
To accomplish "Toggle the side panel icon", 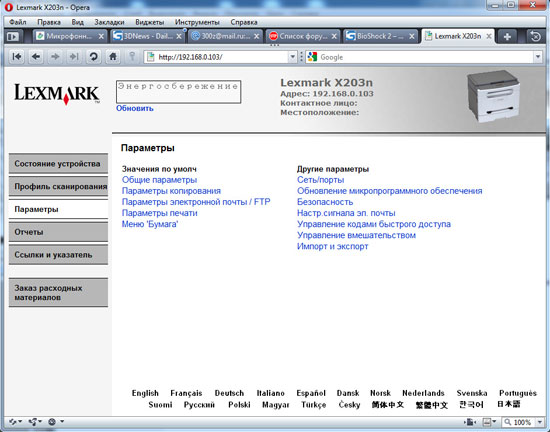I will point(13,36).
